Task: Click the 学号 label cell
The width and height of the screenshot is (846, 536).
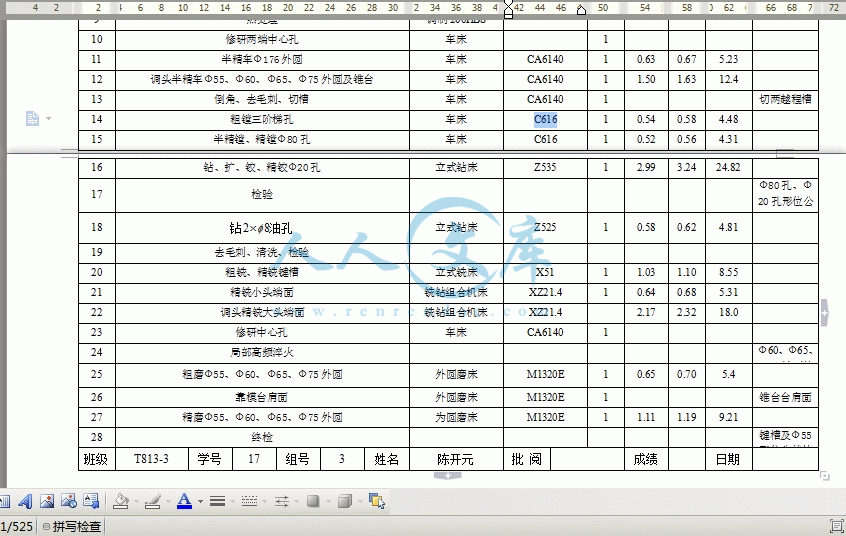Action: (x=209, y=459)
